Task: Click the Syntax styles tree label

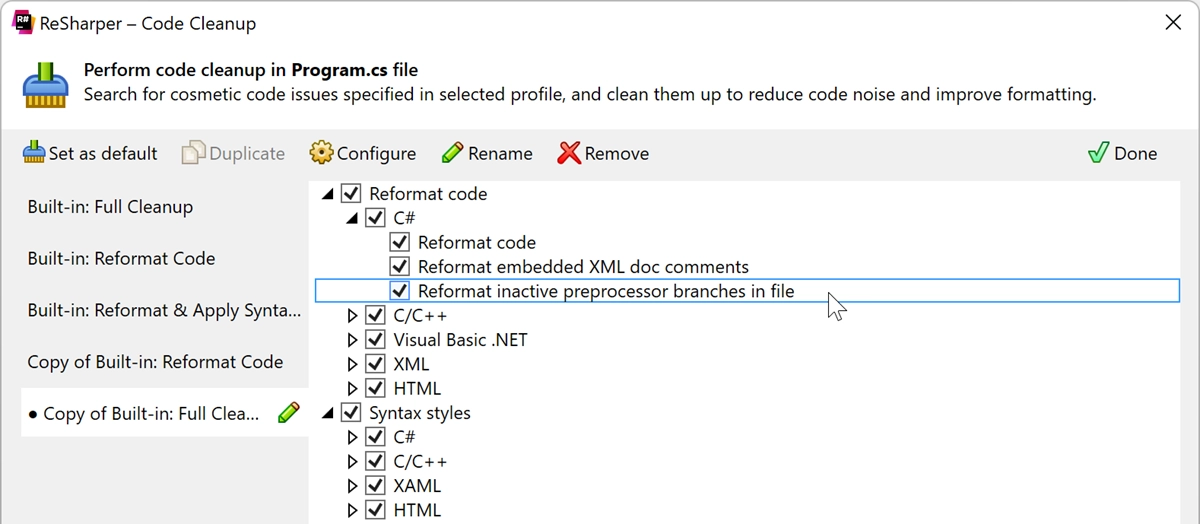Action: 420,413
